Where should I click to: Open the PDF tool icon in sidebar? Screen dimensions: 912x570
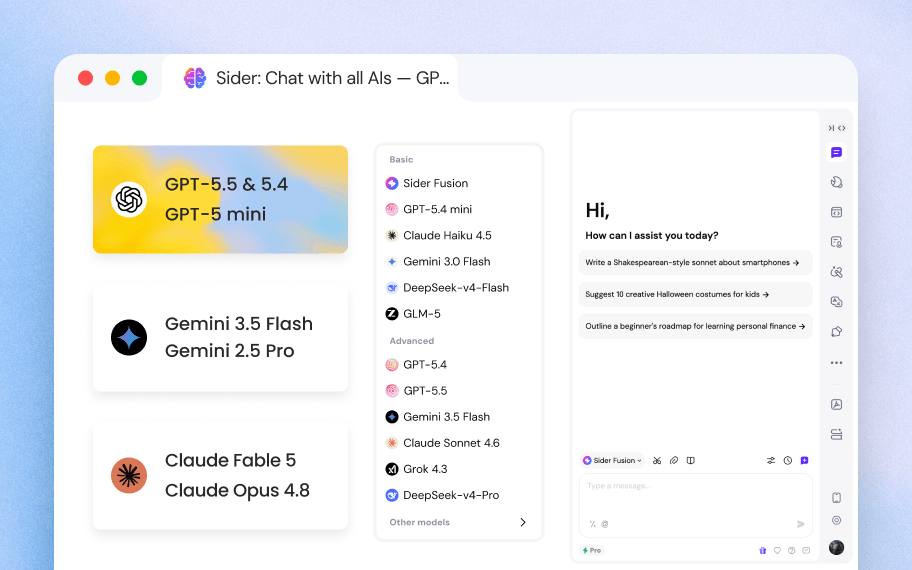[x=836, y=404]
